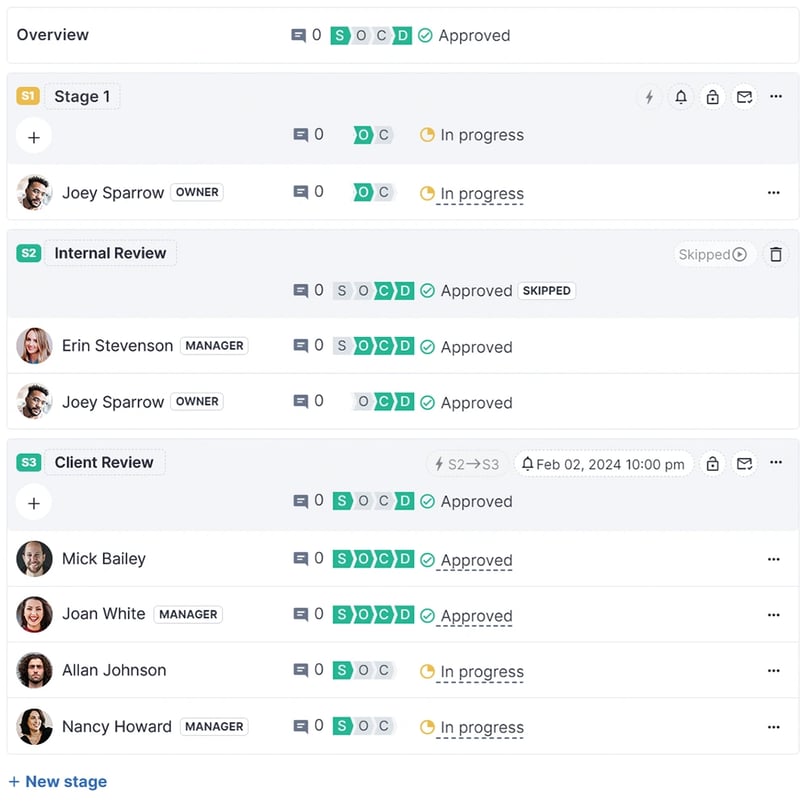Click the lock icon on Client Review
This screenshot has height=811, width=807.
pos(712,464)
